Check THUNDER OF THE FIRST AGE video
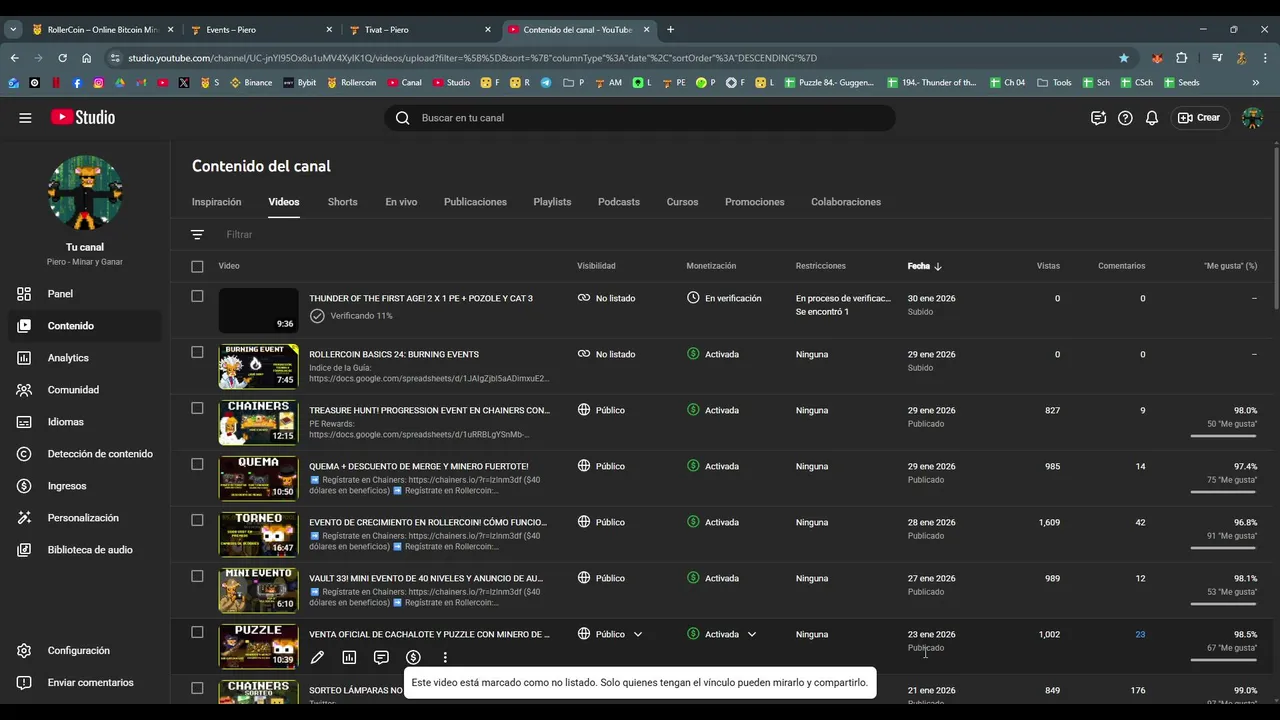1280x720 pixels. (197, 296)
